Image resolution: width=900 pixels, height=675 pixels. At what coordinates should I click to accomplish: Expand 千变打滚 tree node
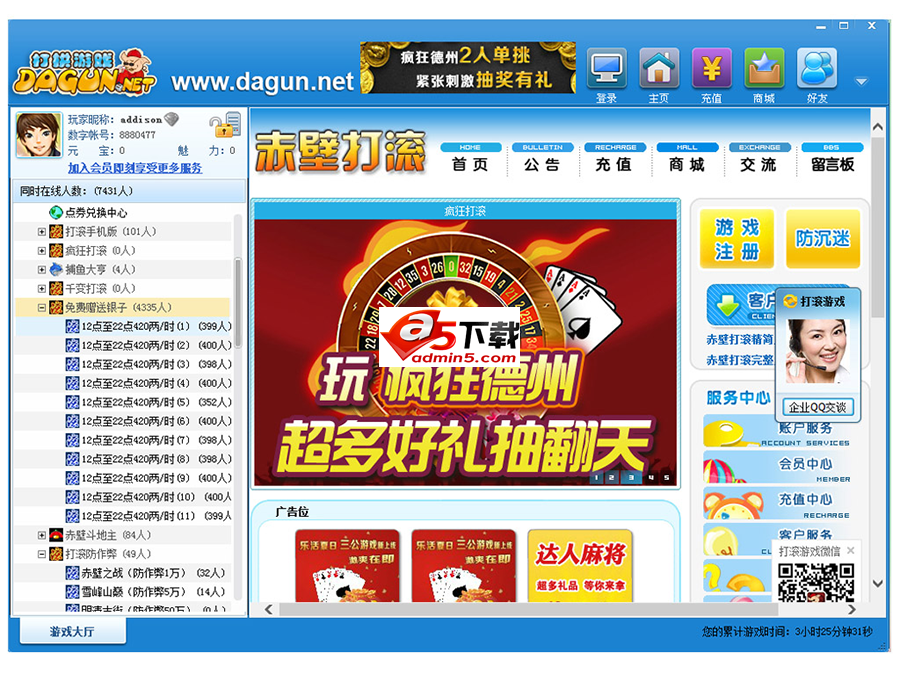click(x=41, y=289)
